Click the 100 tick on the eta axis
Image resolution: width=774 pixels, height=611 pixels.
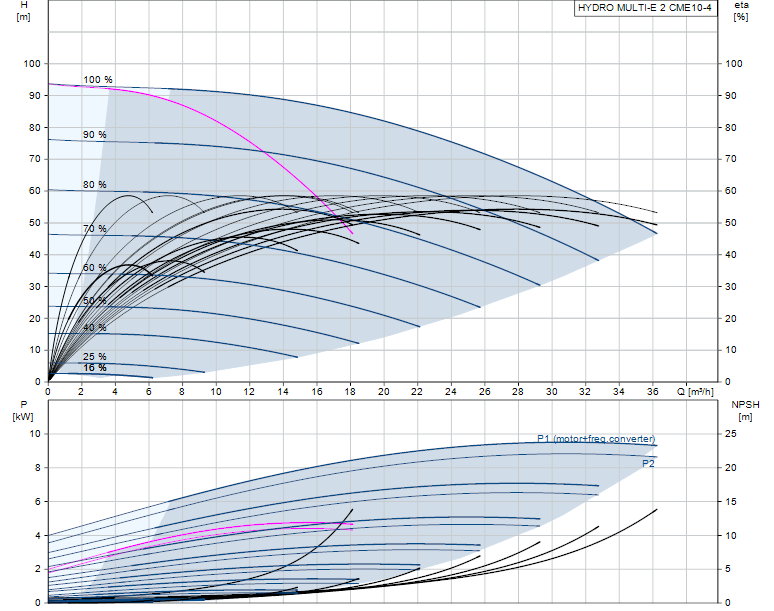(734, 64)
